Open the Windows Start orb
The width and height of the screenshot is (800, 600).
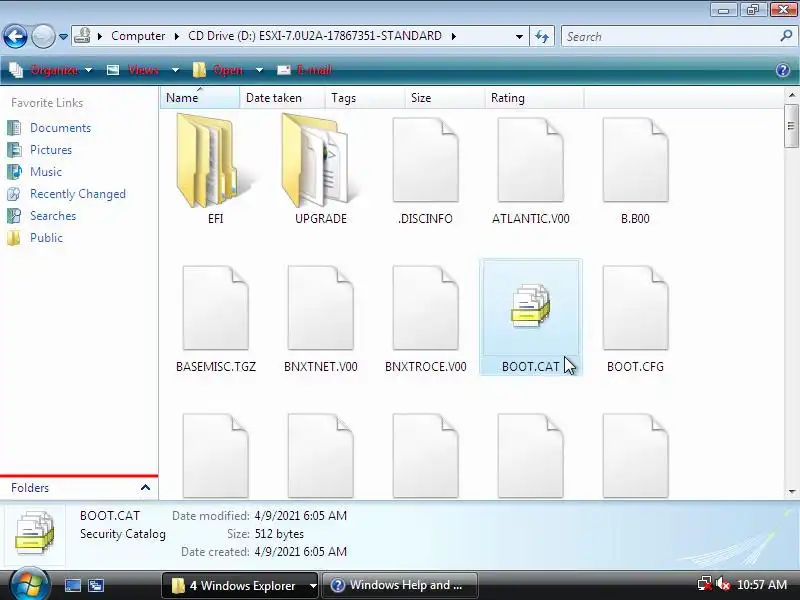click(30, 584)
